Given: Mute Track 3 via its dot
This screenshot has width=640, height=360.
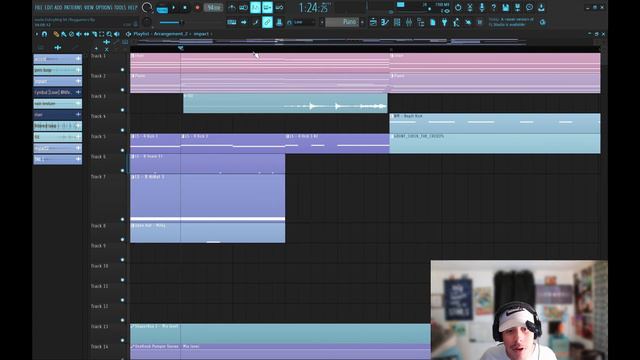Looking at the screenshot, I should pos(122,110).
